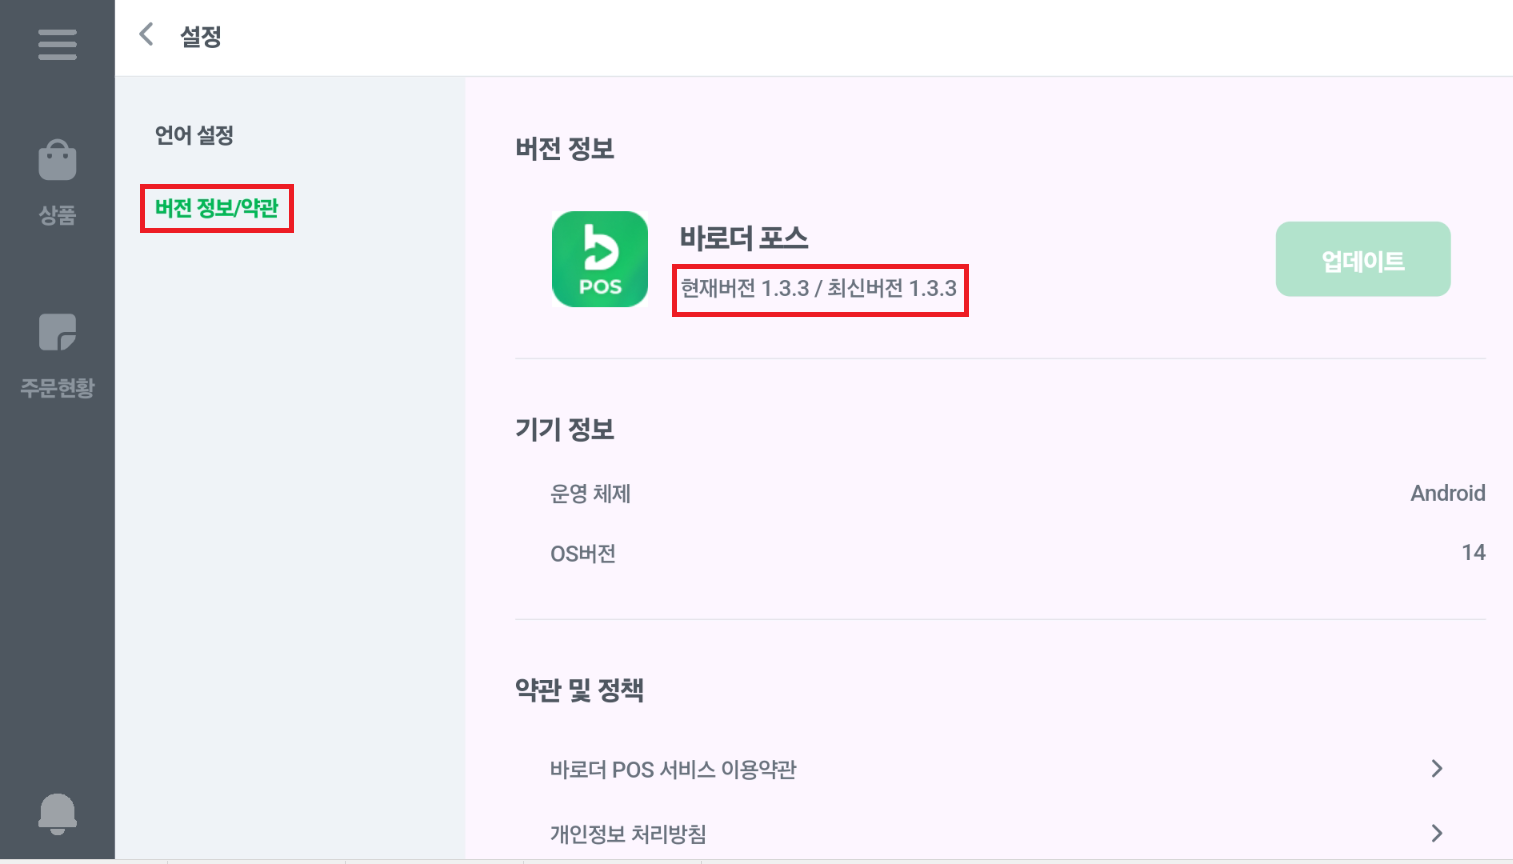Click the 설정 page title
1513x864 pixels.
[200, 37]
